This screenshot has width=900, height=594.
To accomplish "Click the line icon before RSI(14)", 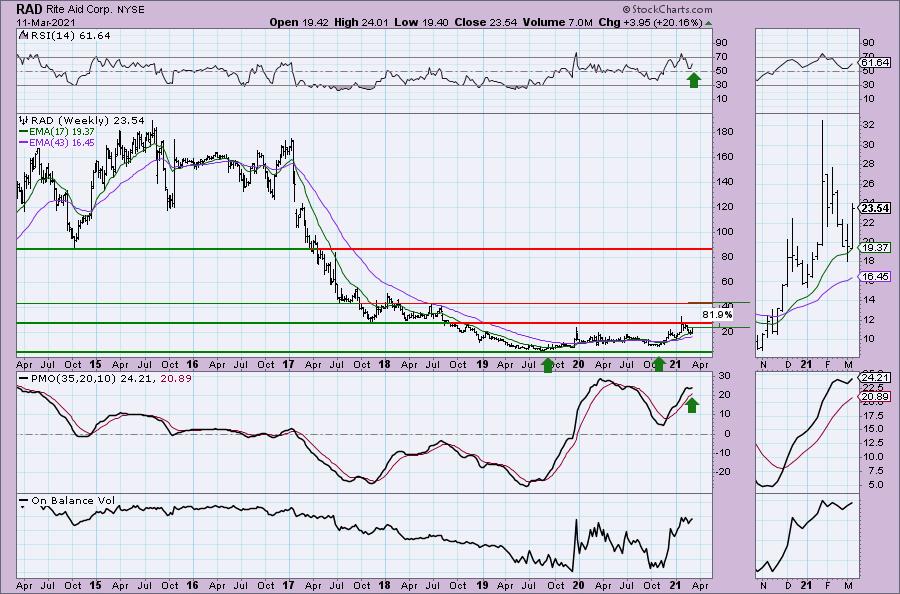I will pyautogui.click(x=22, y=35).
